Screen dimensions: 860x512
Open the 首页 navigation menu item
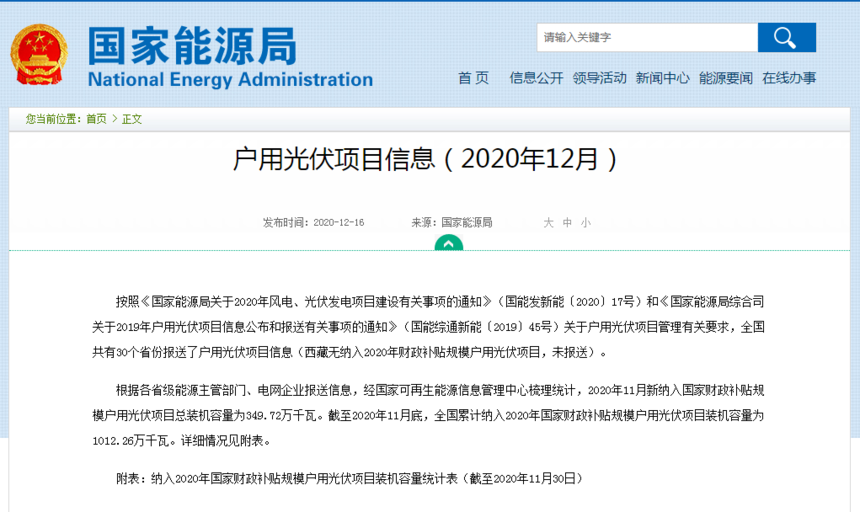[x=473, y=78]
